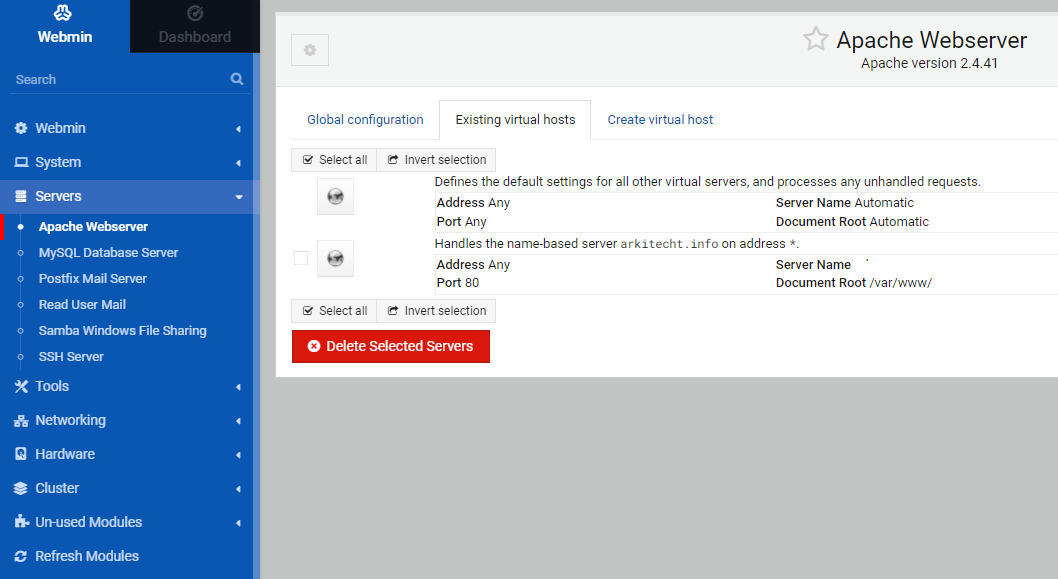Click the Tools wrench icon in sidebar
1058x579 pixels.
[21, 386]
